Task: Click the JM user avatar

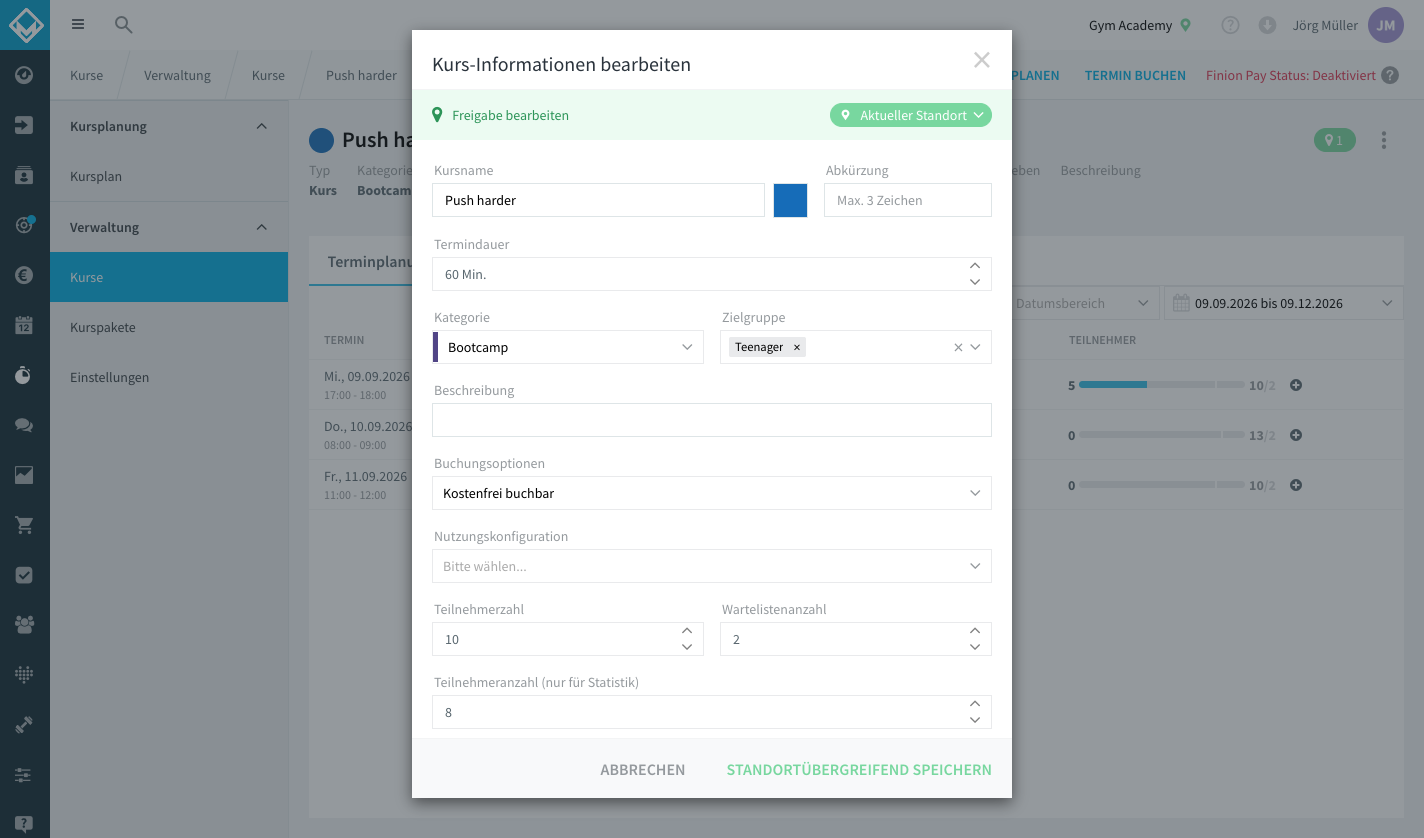Action: pyautogui.click(x=1386, y=25)
